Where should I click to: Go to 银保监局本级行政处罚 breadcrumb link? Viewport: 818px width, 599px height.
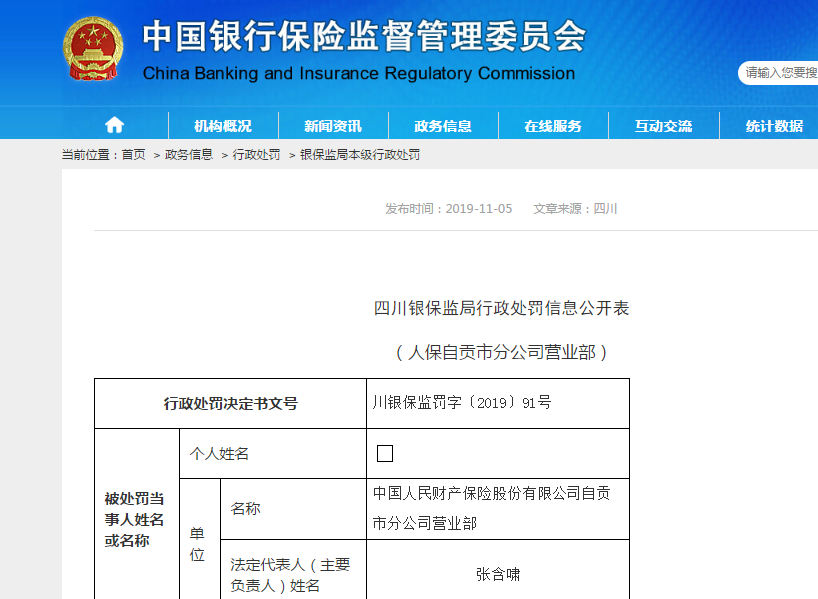pyautogui.click(x=360, y=154)
